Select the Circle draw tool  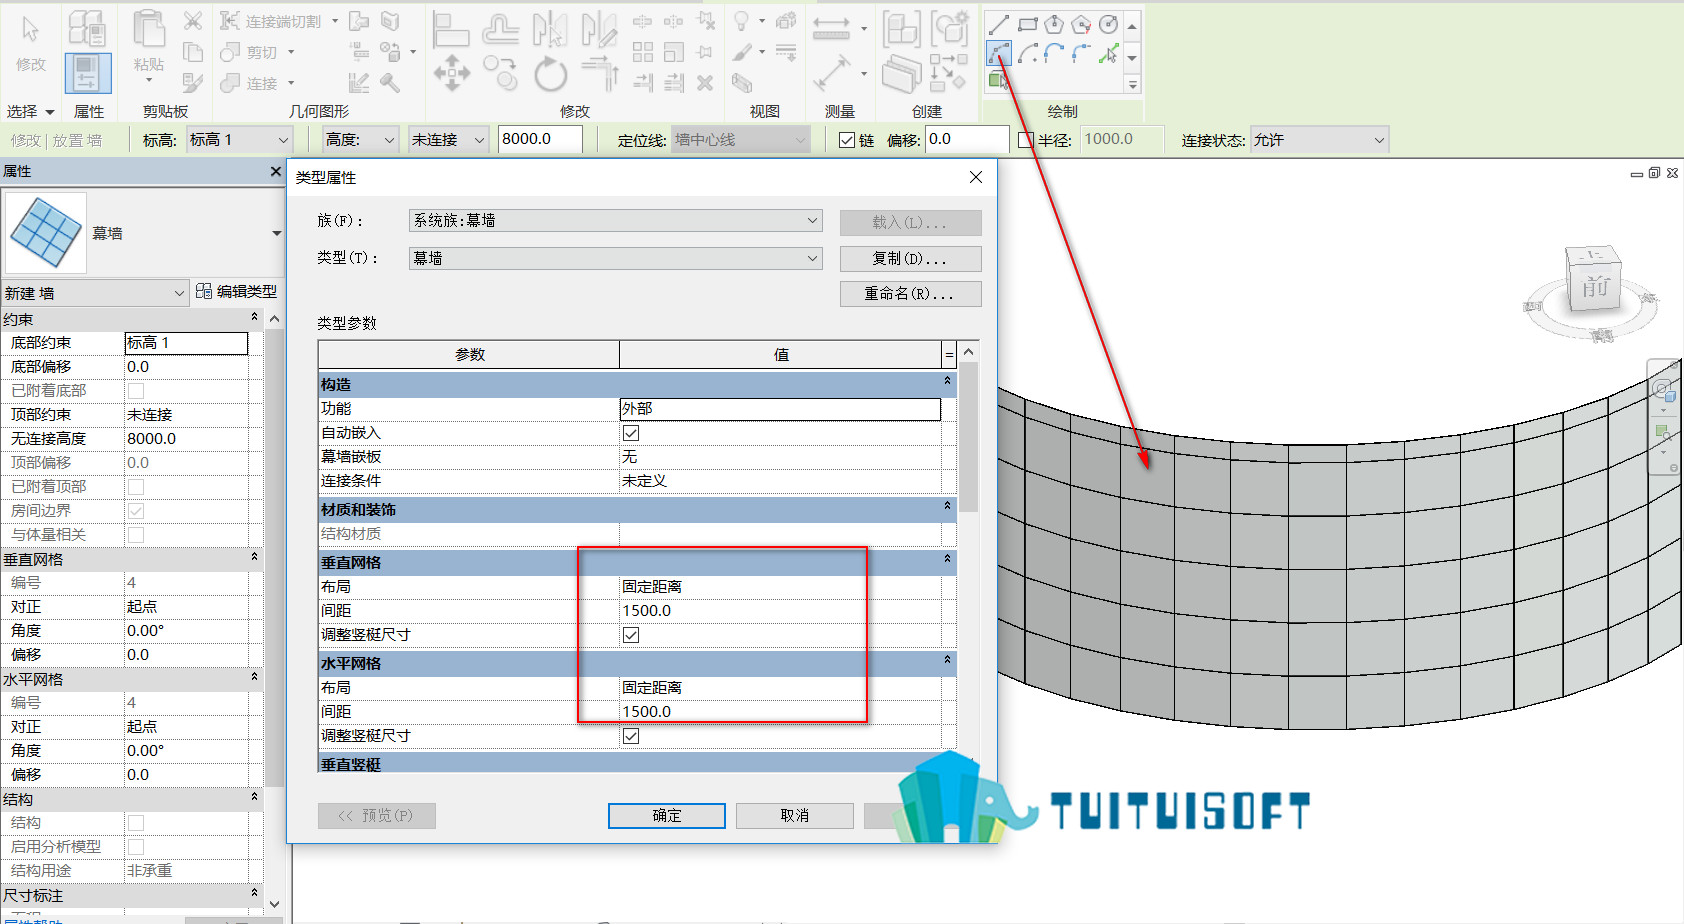coord(1108,24)
